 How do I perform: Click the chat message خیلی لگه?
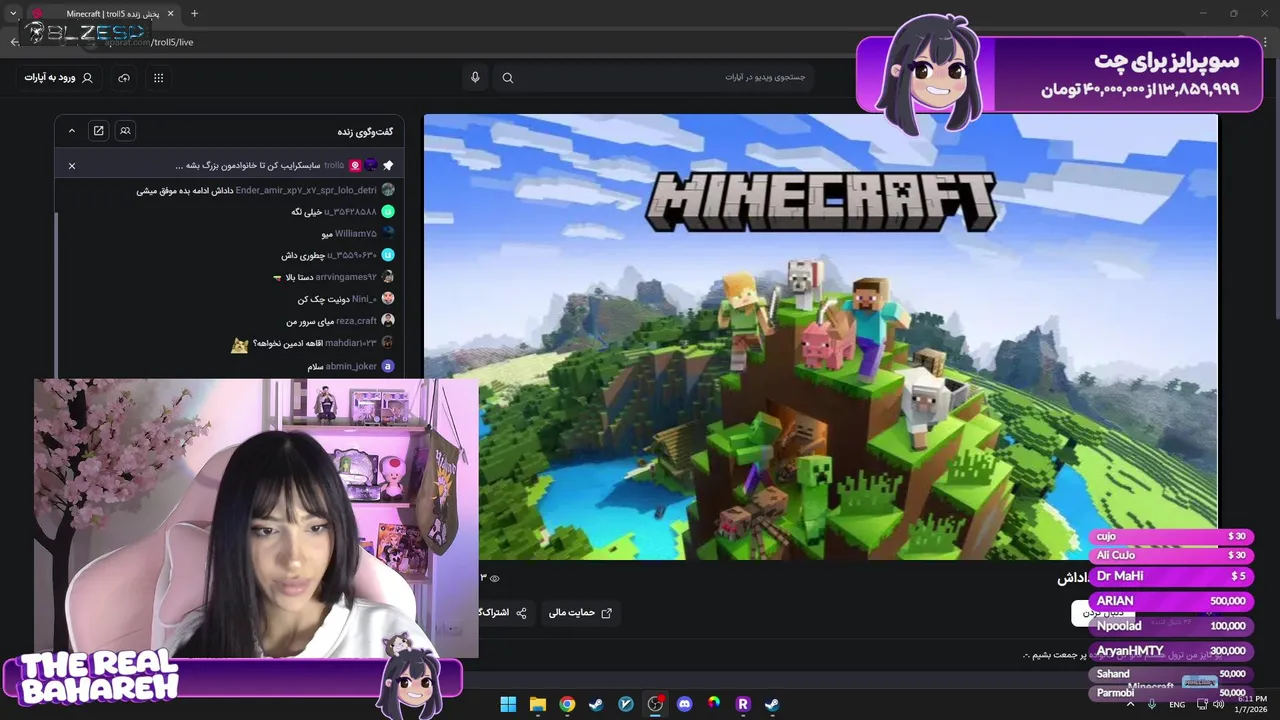point(305,212)
